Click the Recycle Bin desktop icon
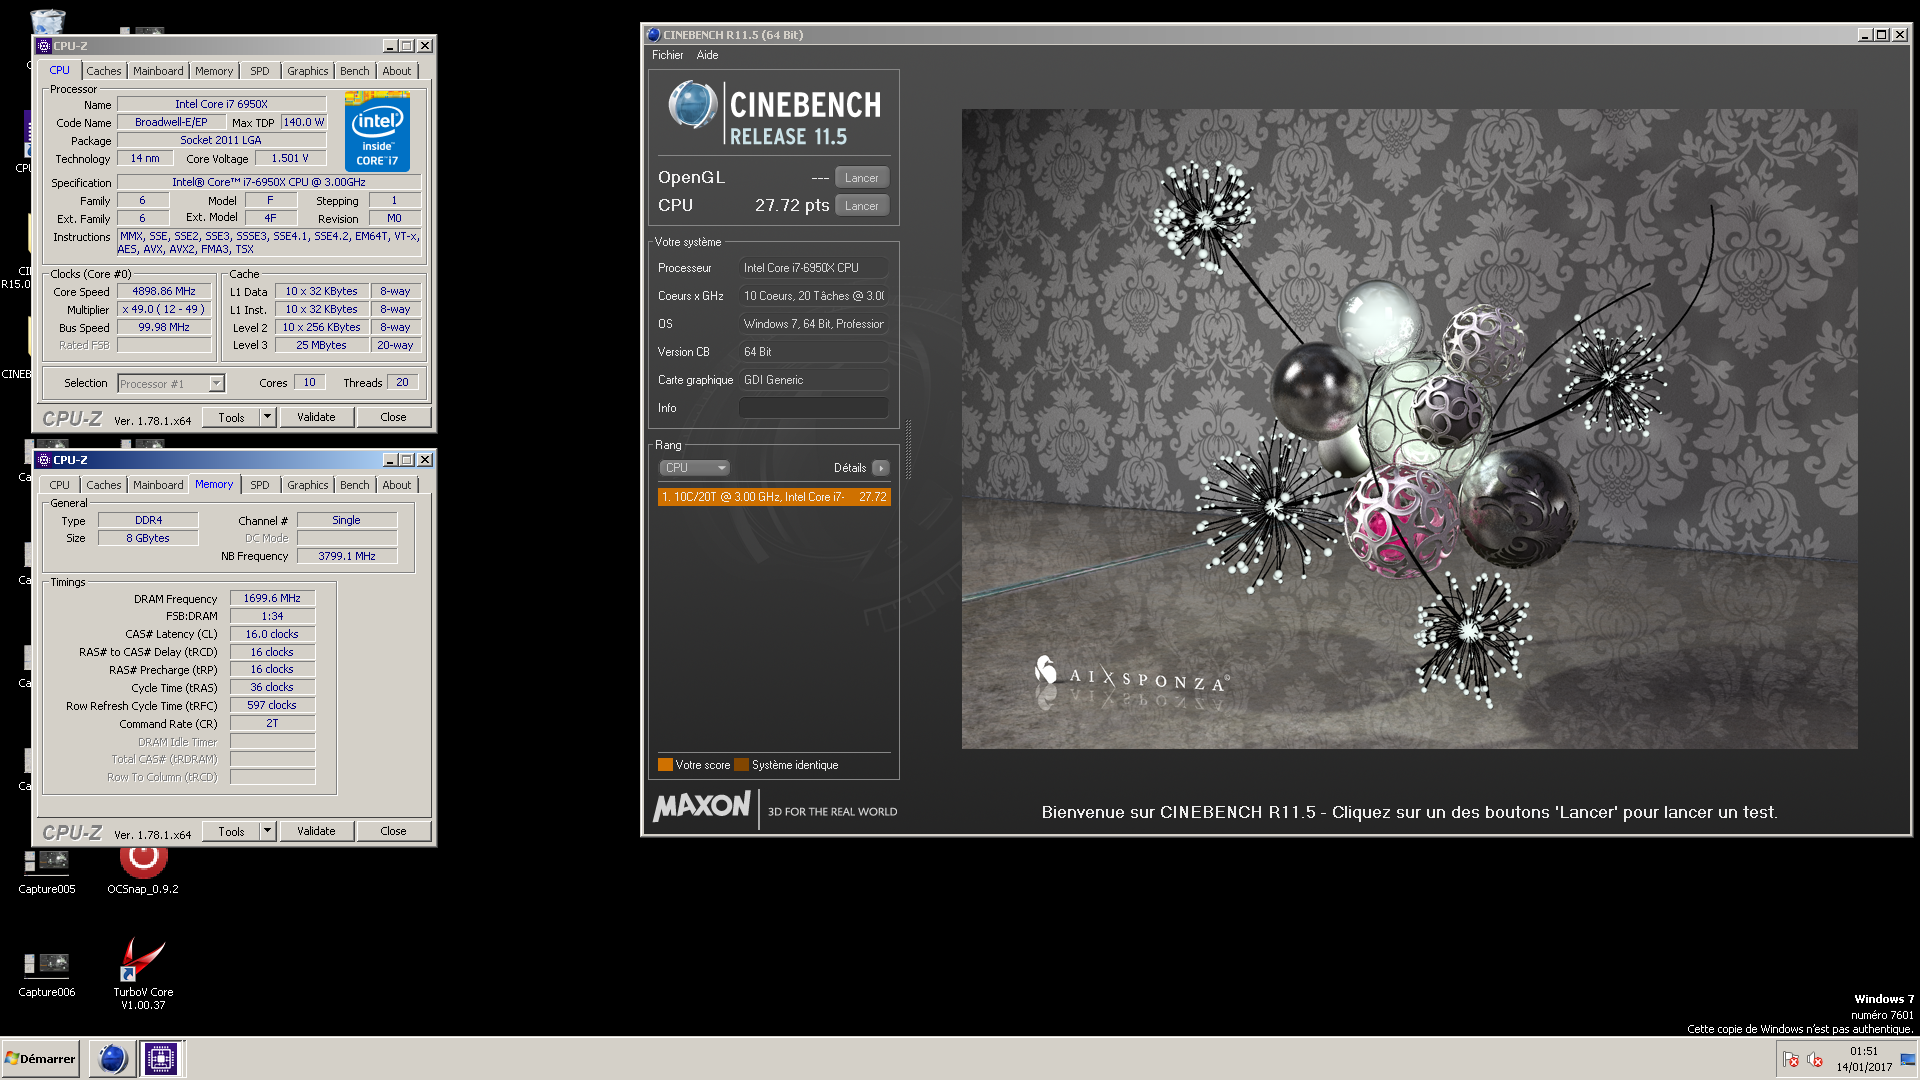The image size is (1920, 1080). [47, 20]
